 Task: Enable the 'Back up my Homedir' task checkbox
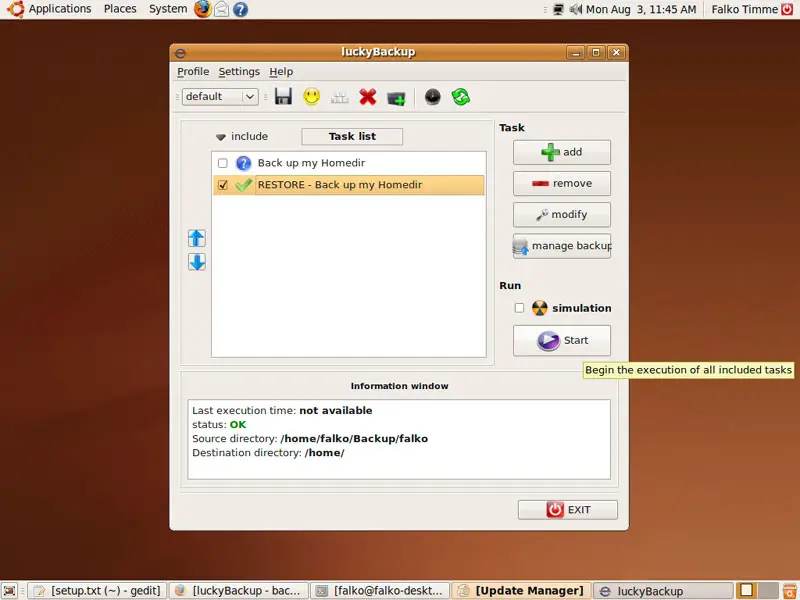222,163
